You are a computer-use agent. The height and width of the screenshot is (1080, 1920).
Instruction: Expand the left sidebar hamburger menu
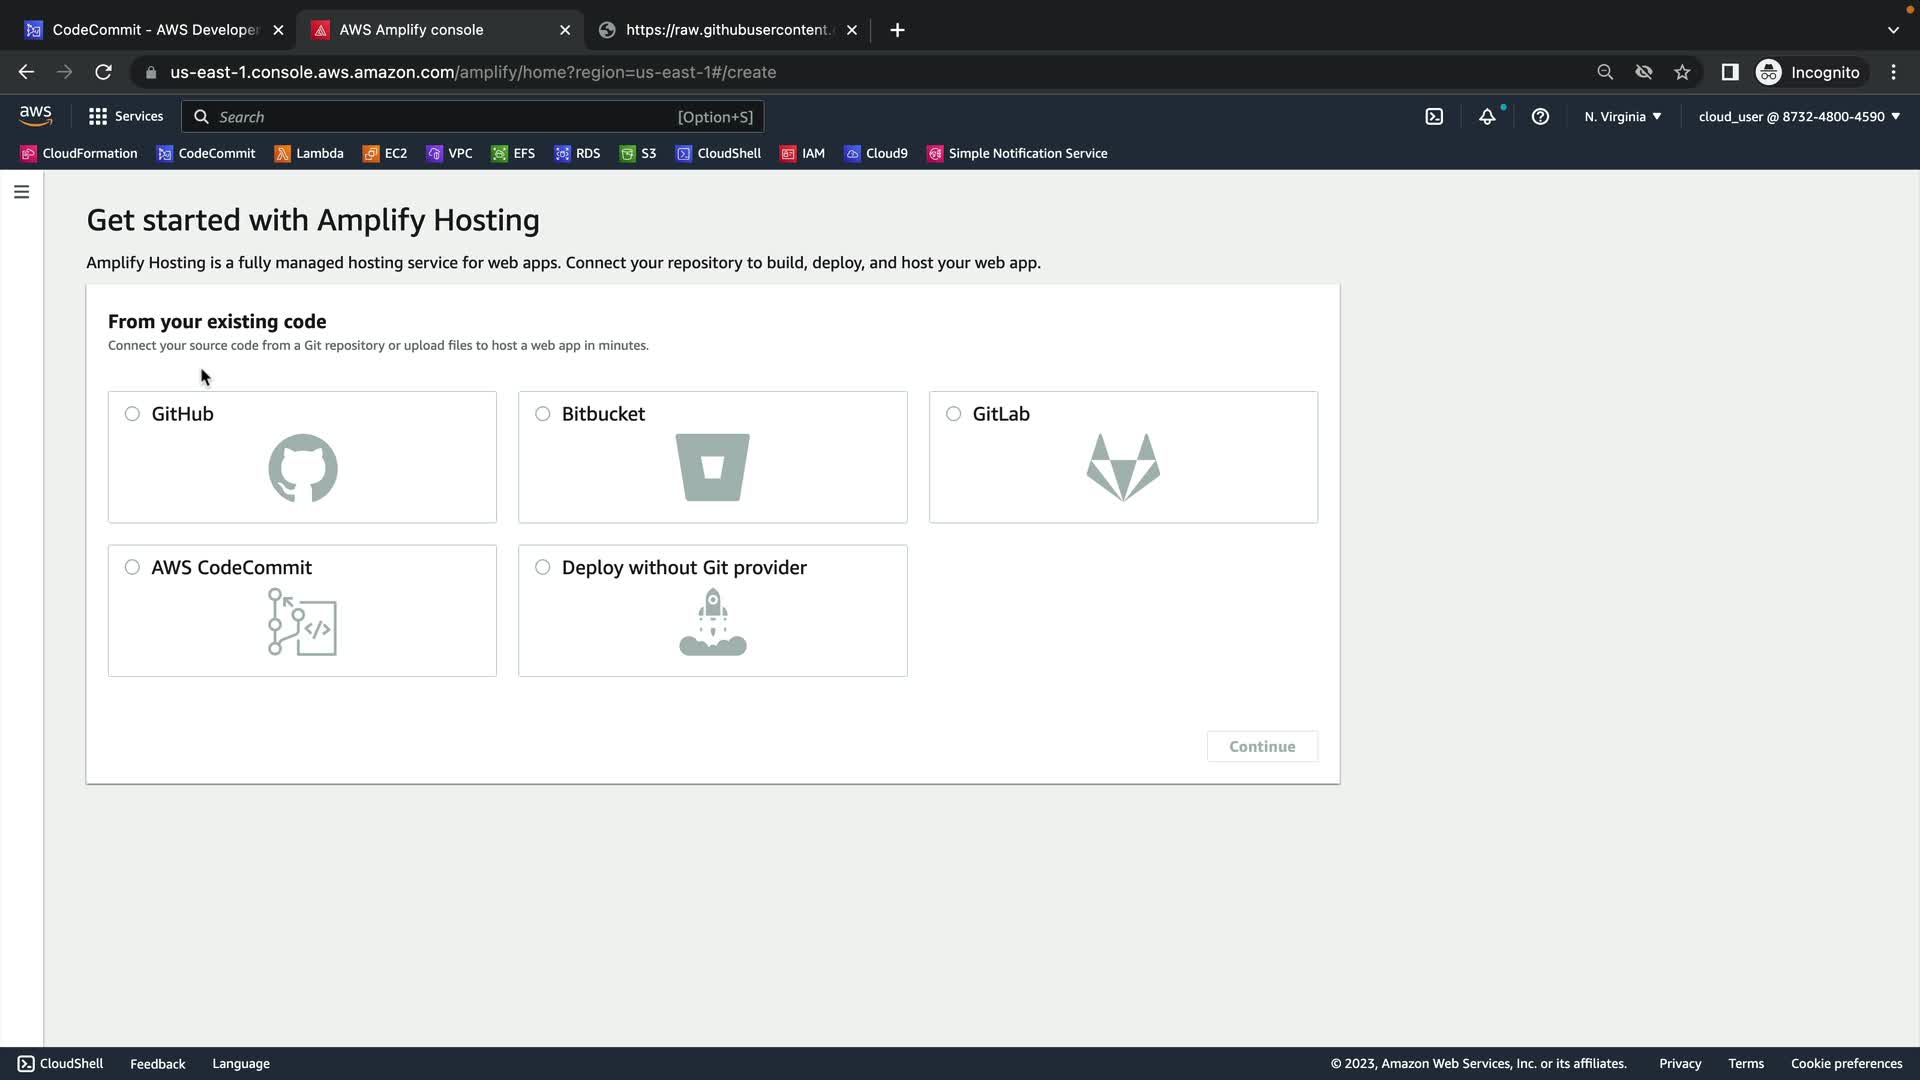(21, 192)
